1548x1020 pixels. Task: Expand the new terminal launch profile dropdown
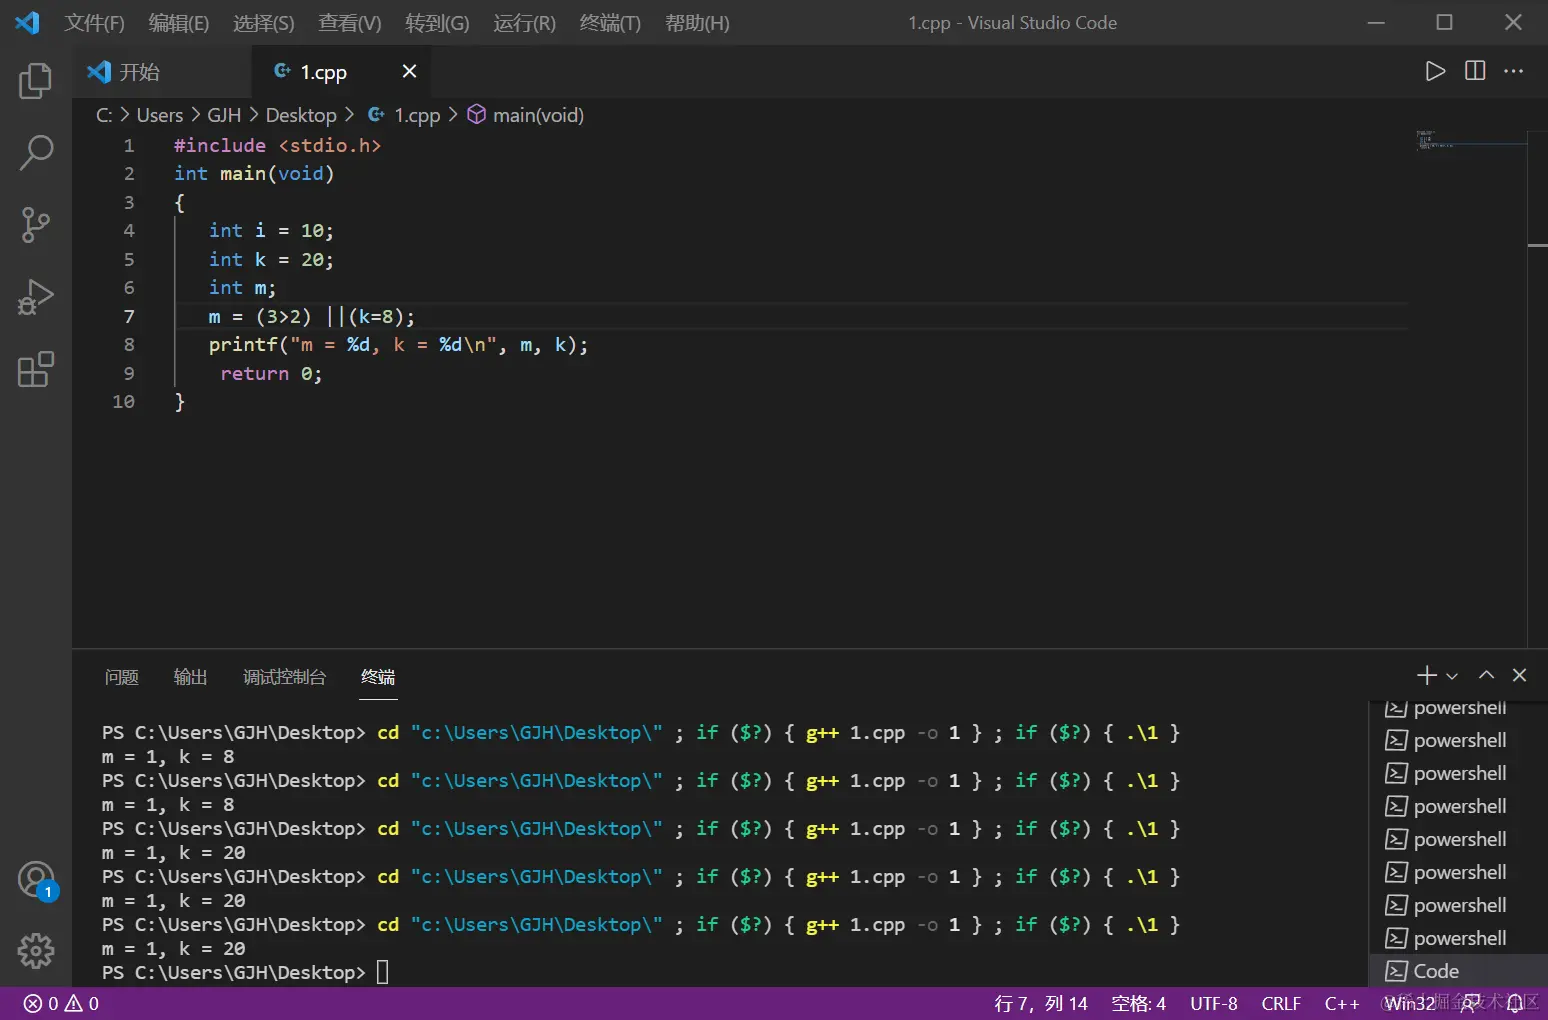pyautogui.click(x=1452, y=676)
